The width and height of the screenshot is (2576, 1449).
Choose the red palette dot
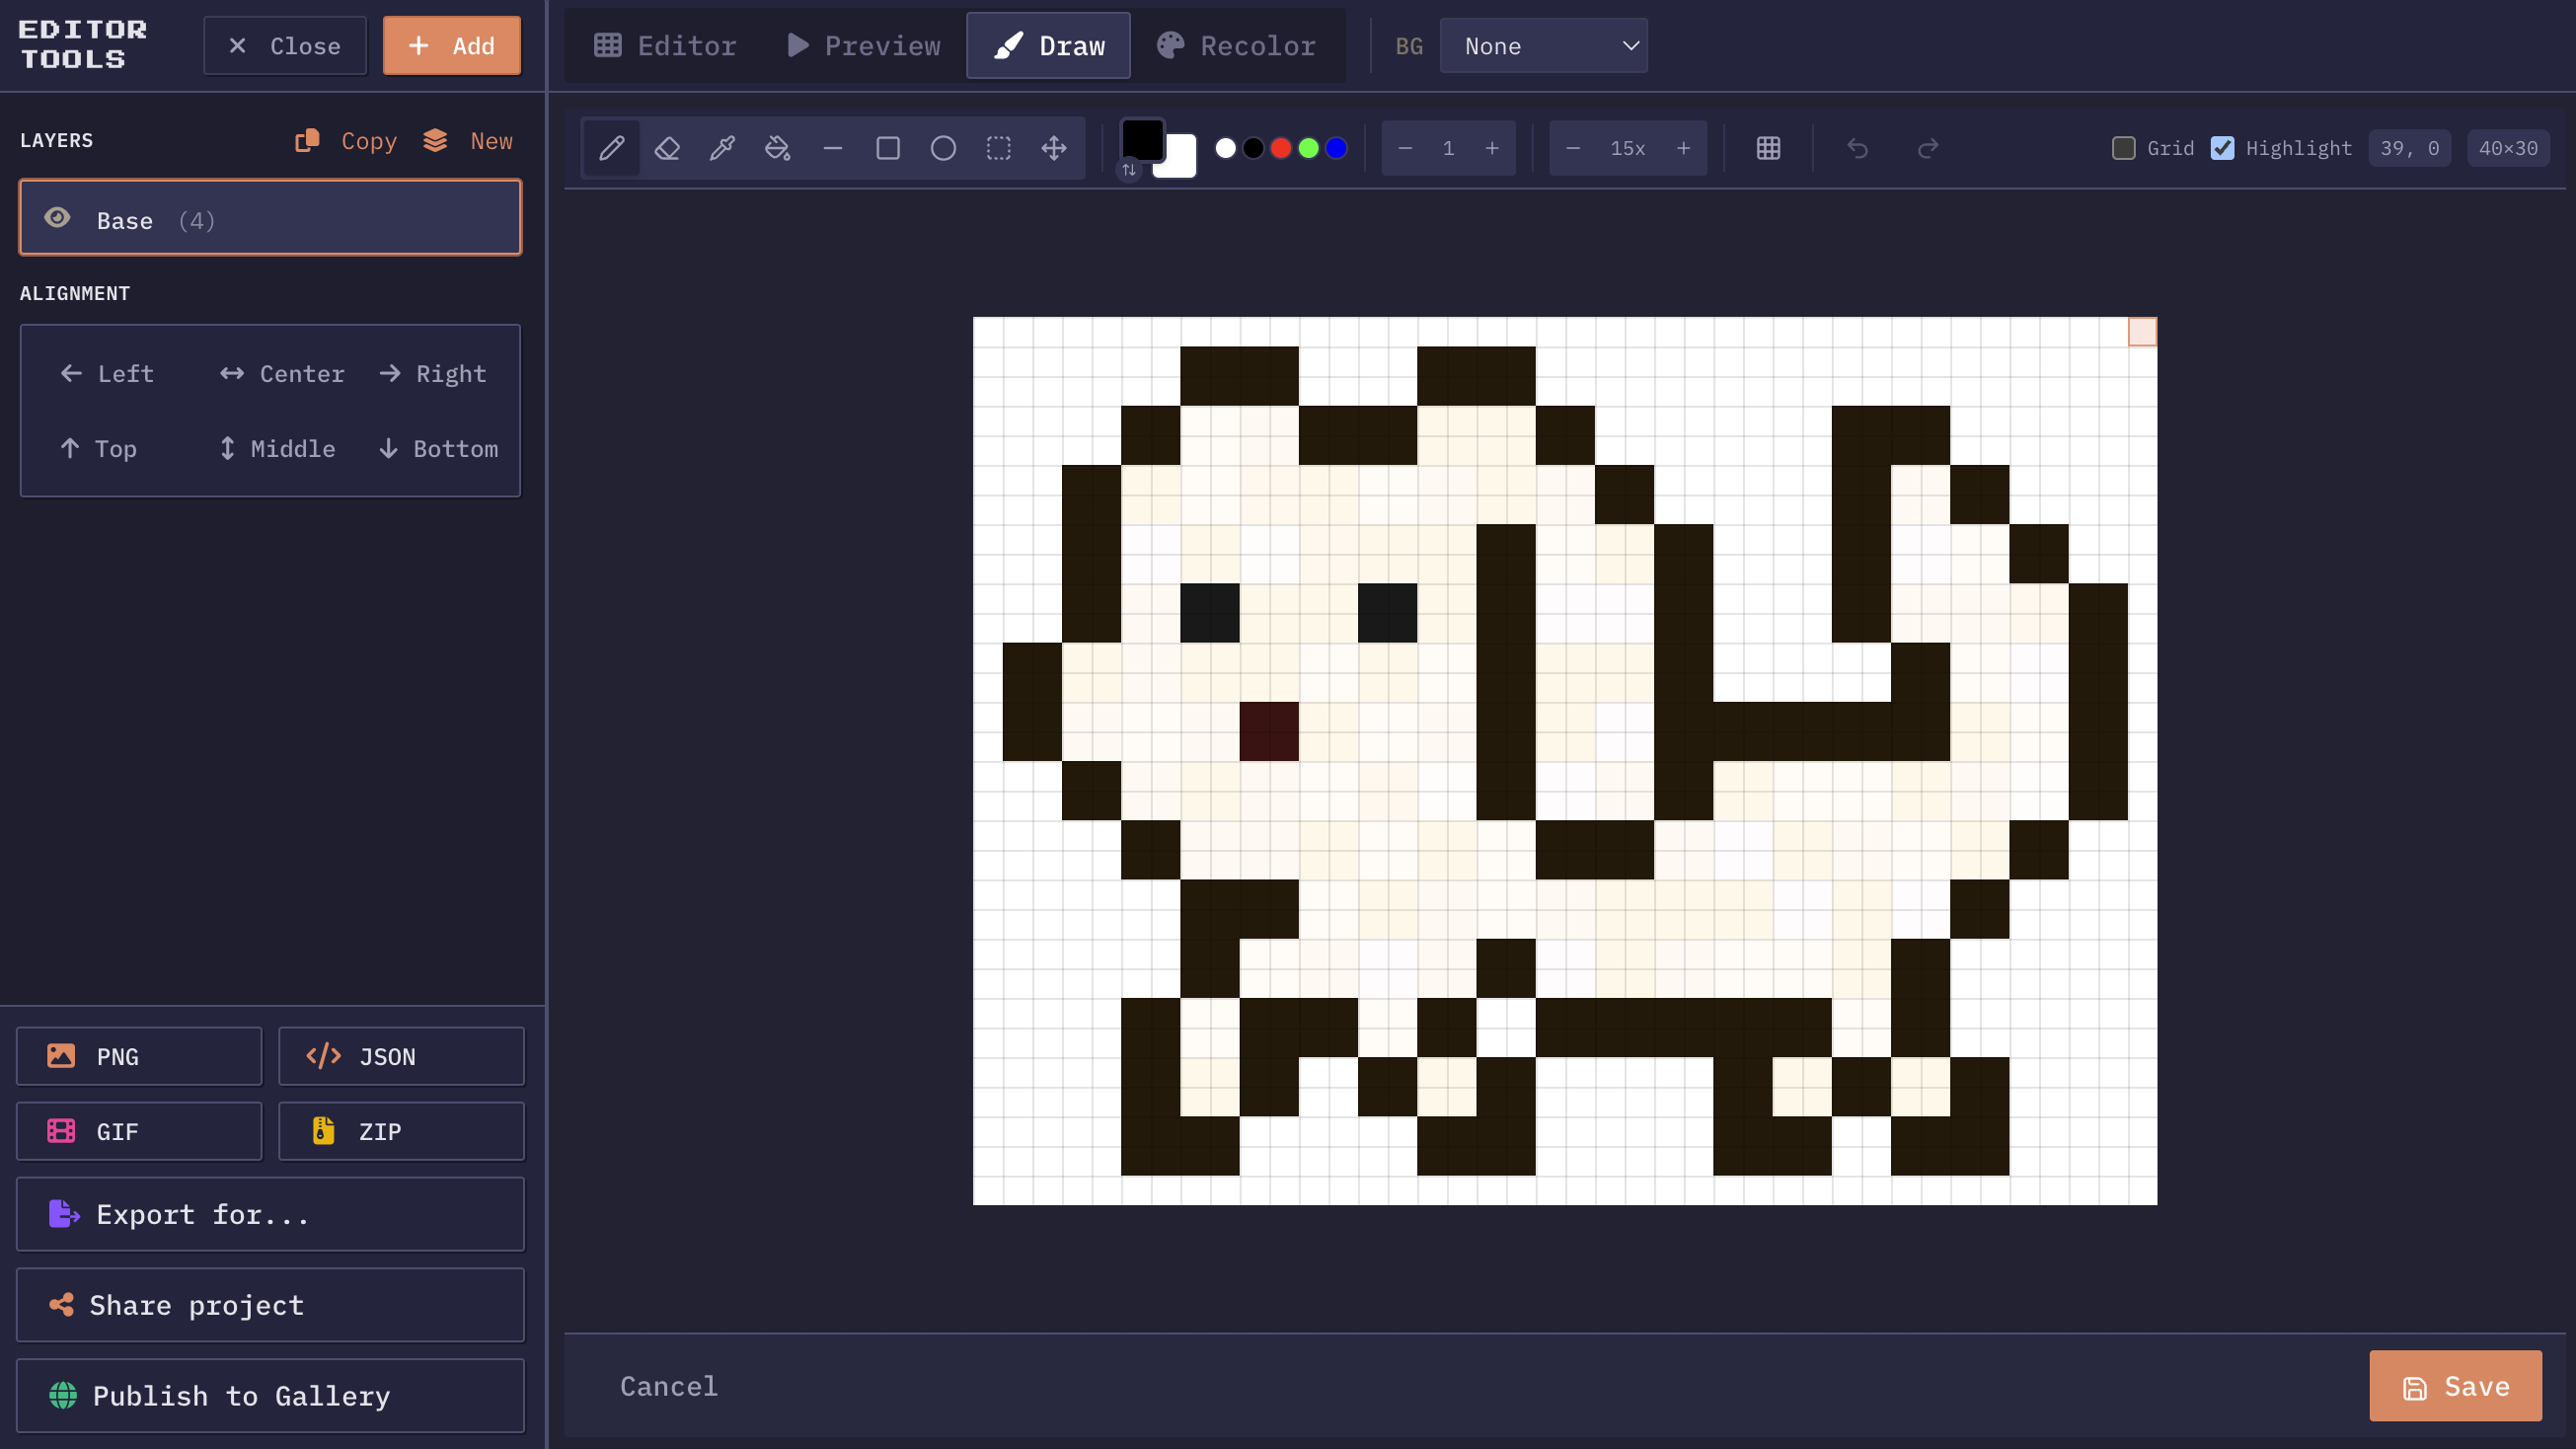[x=1281, y=148]
